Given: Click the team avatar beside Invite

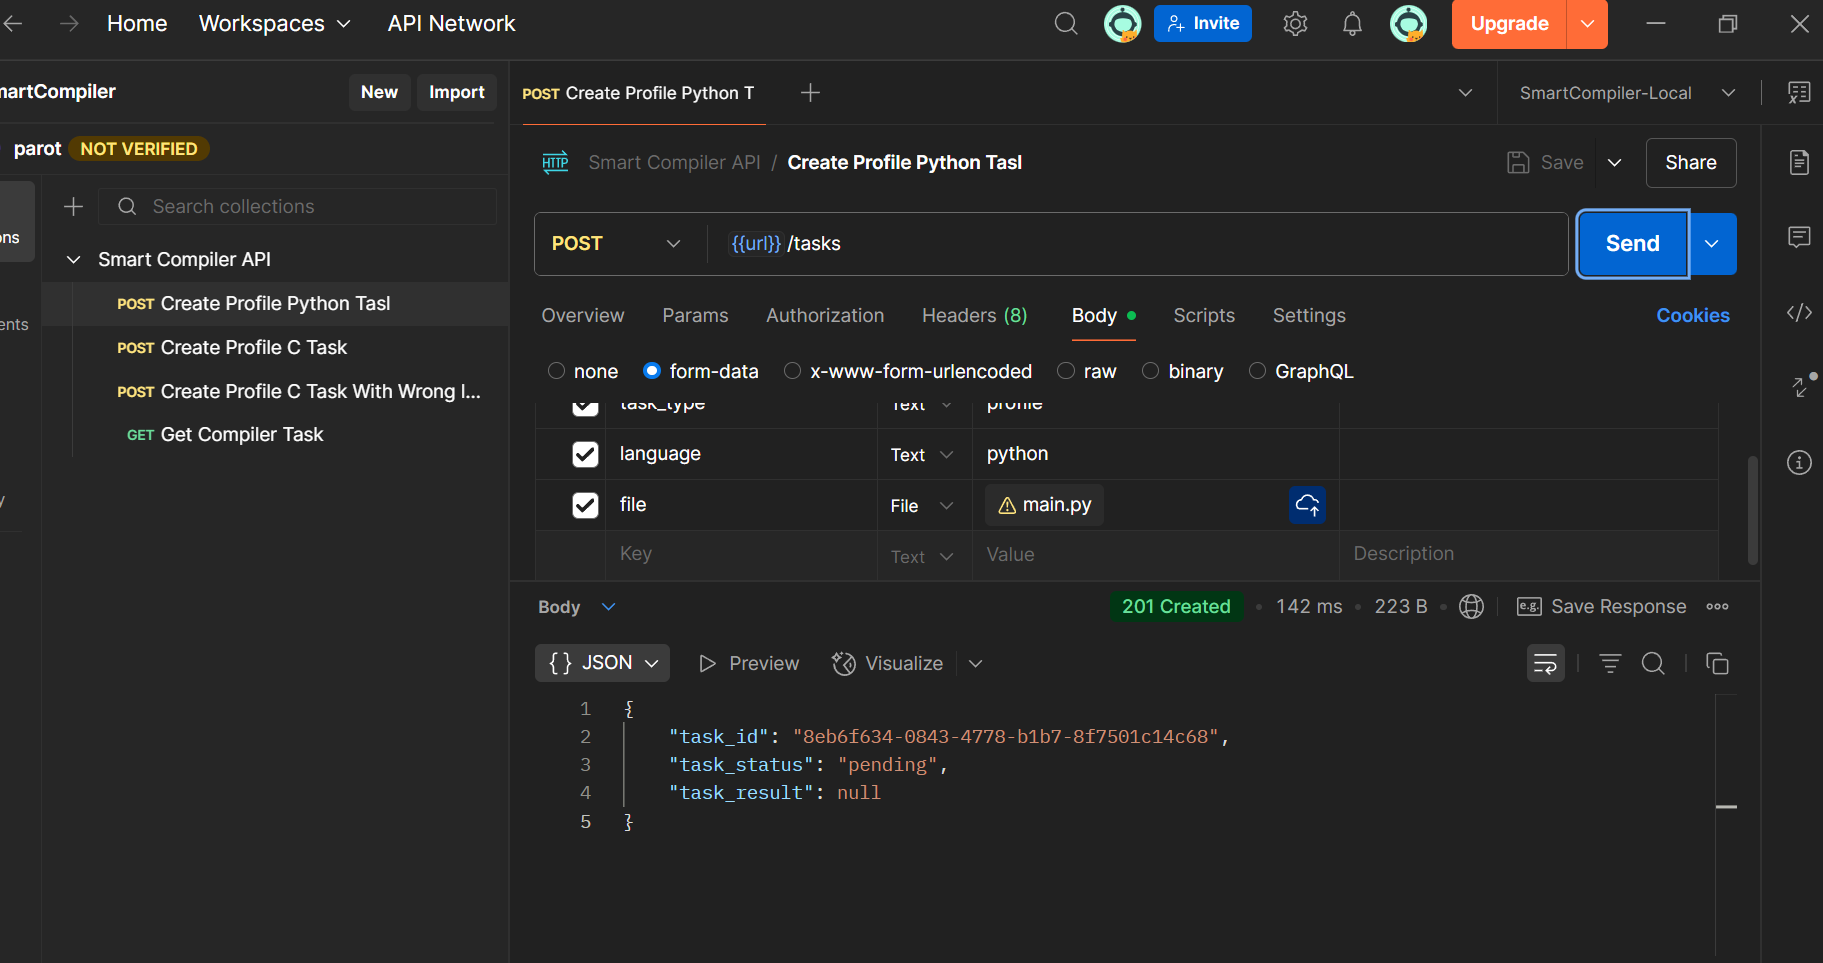Looking at the screenshot, I should [1122, 23].
